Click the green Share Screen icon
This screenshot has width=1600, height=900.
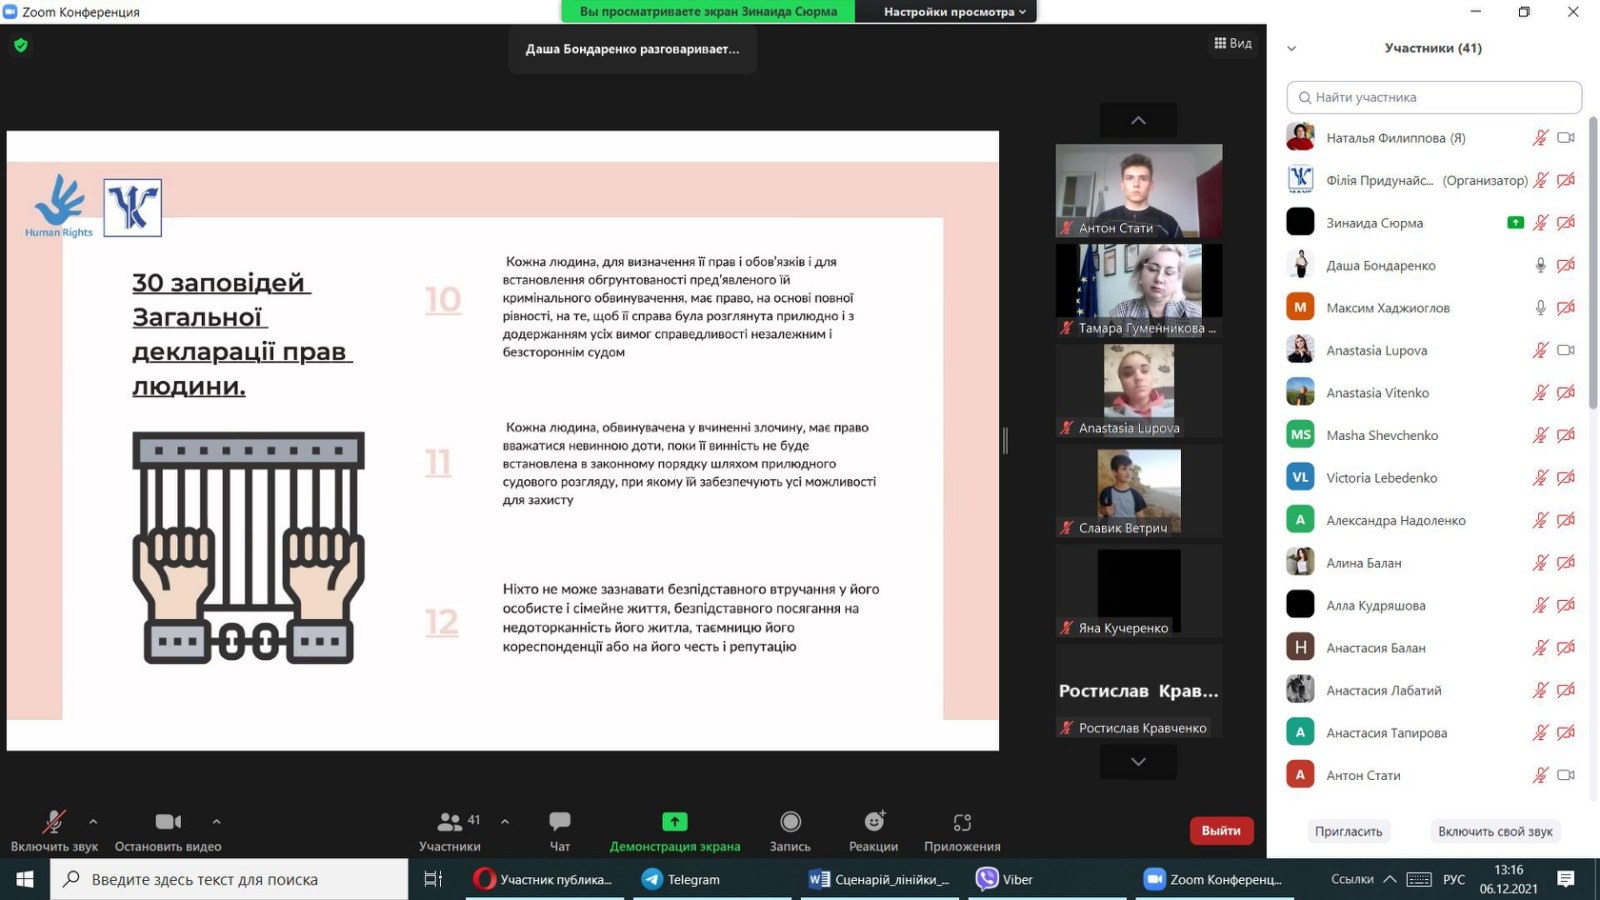pos(675,822)
